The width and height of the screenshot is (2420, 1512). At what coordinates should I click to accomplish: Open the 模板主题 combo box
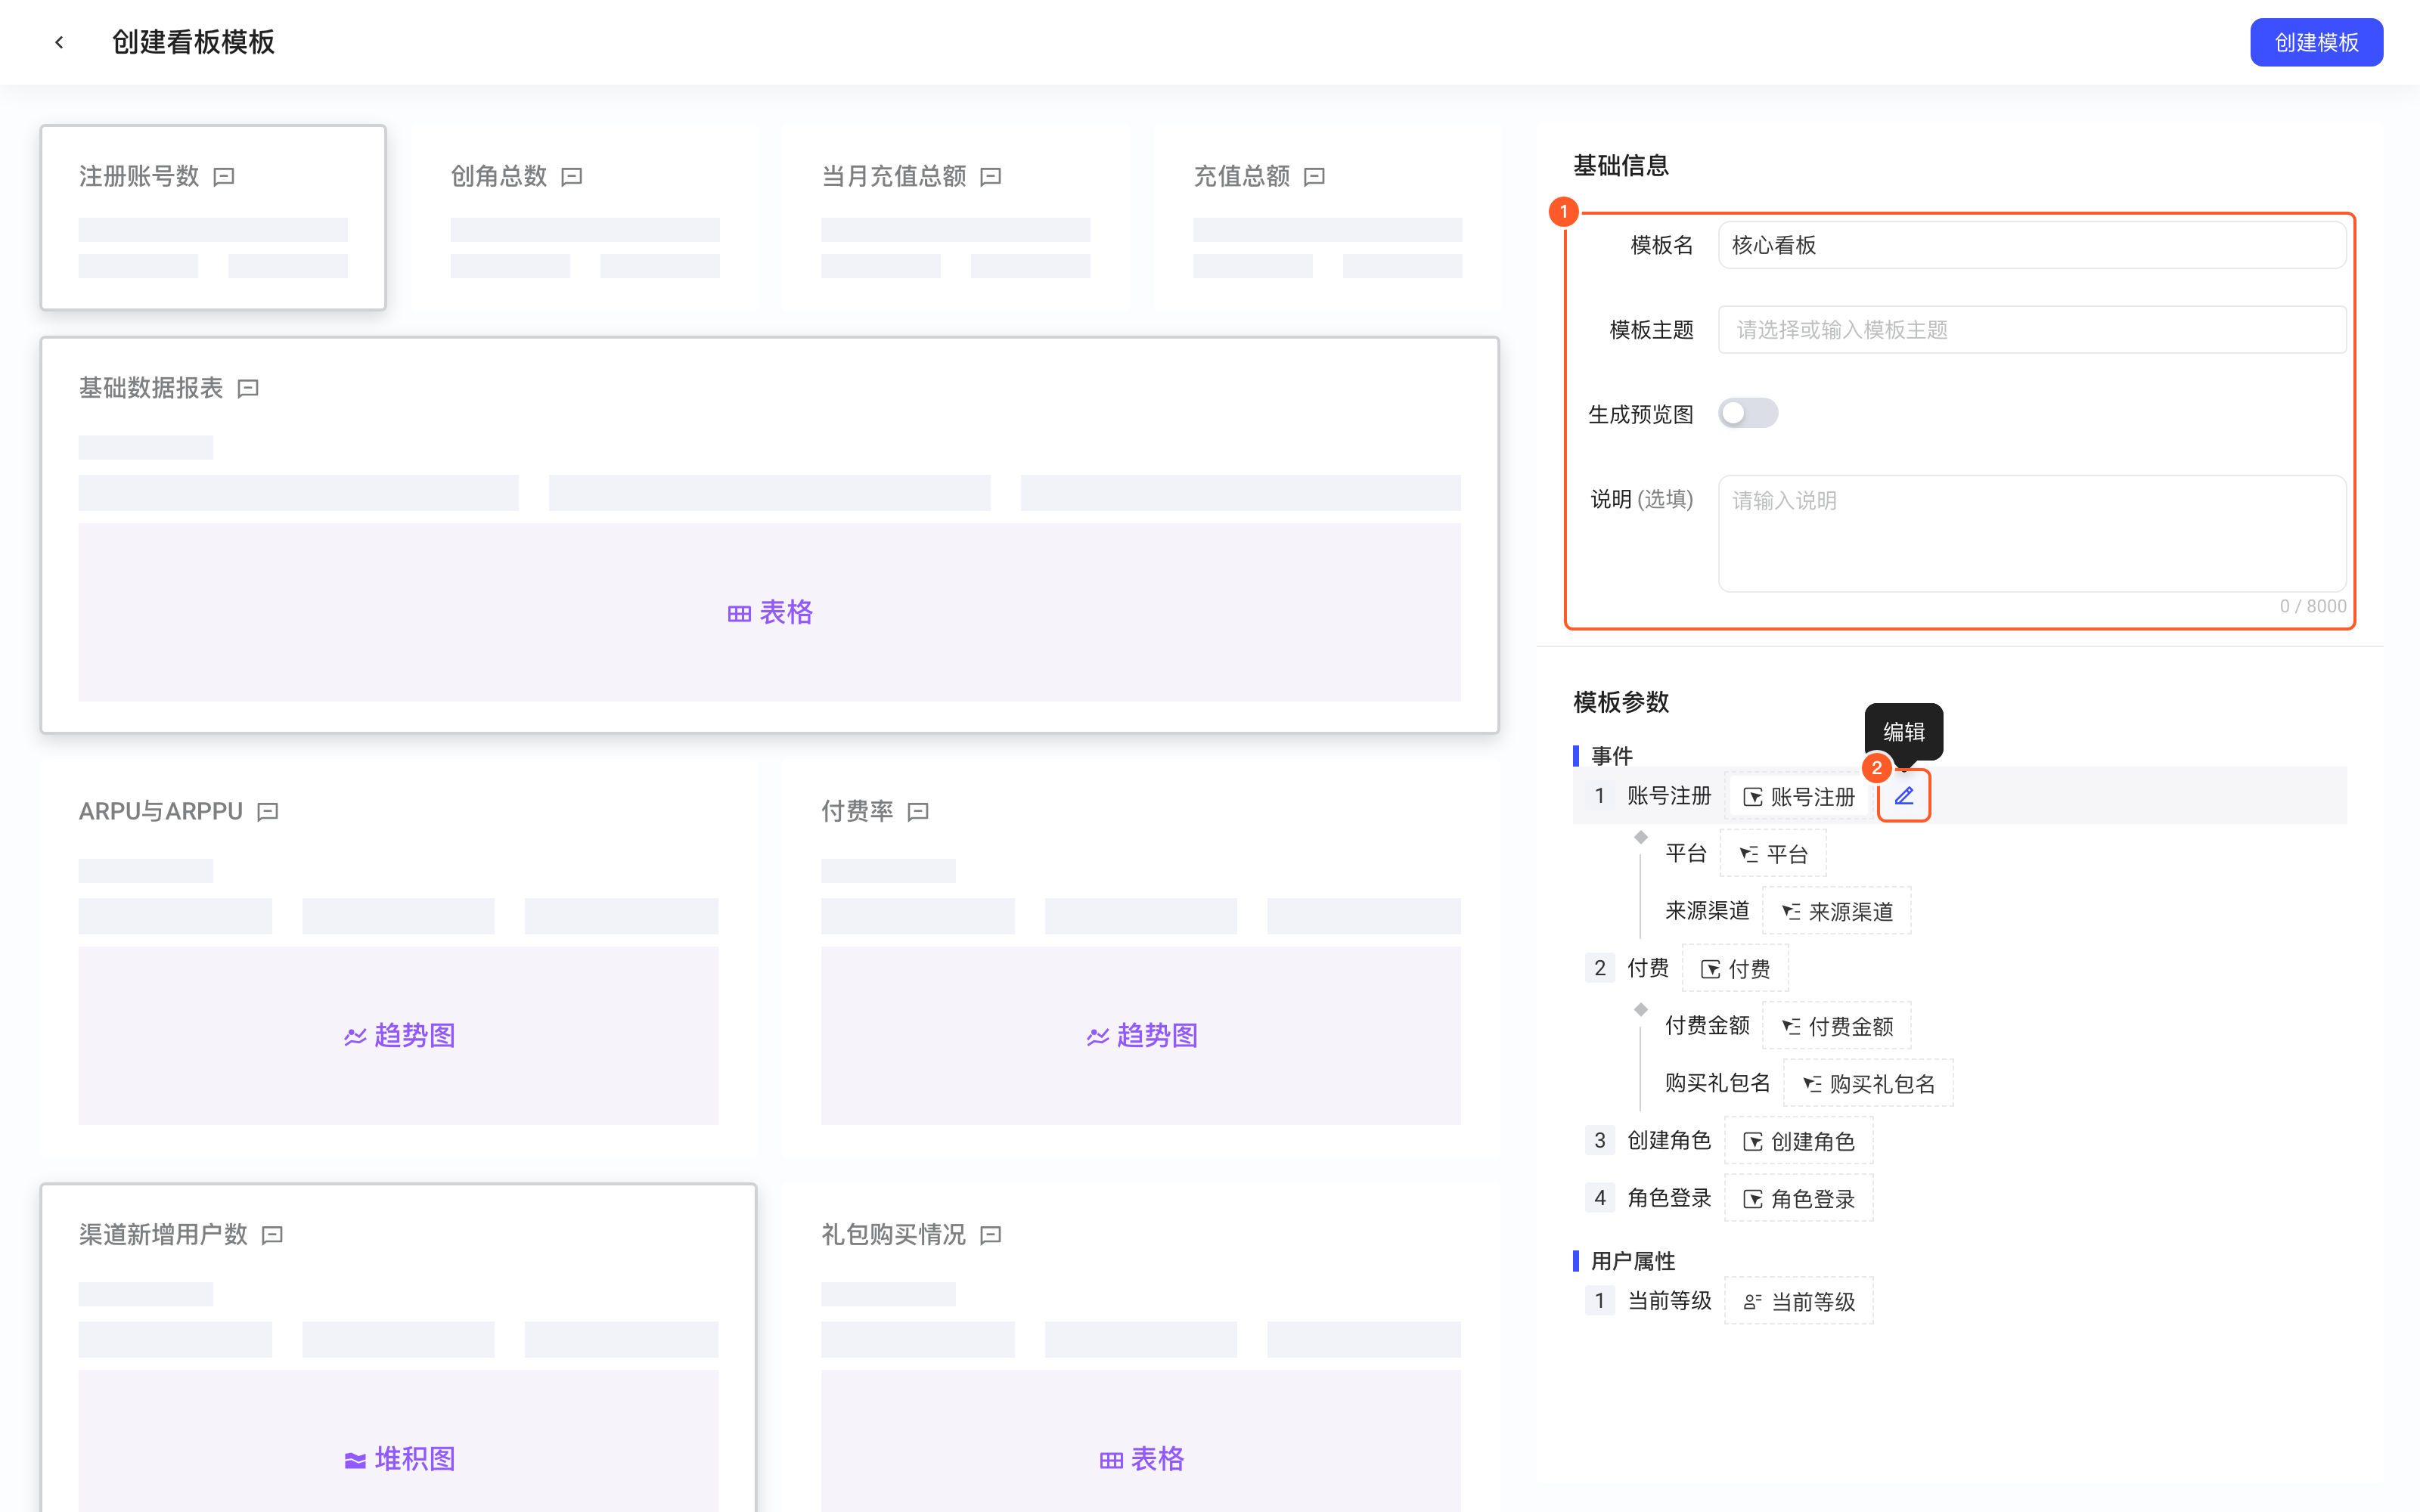(2031, 330)
